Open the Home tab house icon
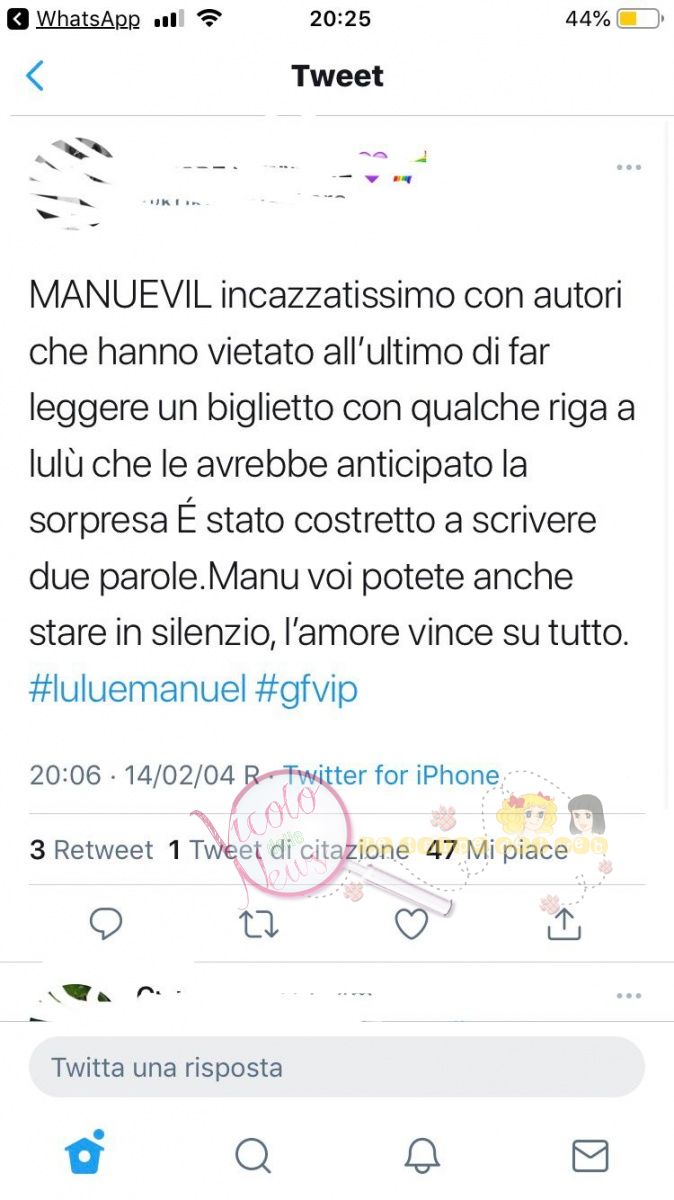The width and height of the screenshot is (674, 1200). 86,1153
